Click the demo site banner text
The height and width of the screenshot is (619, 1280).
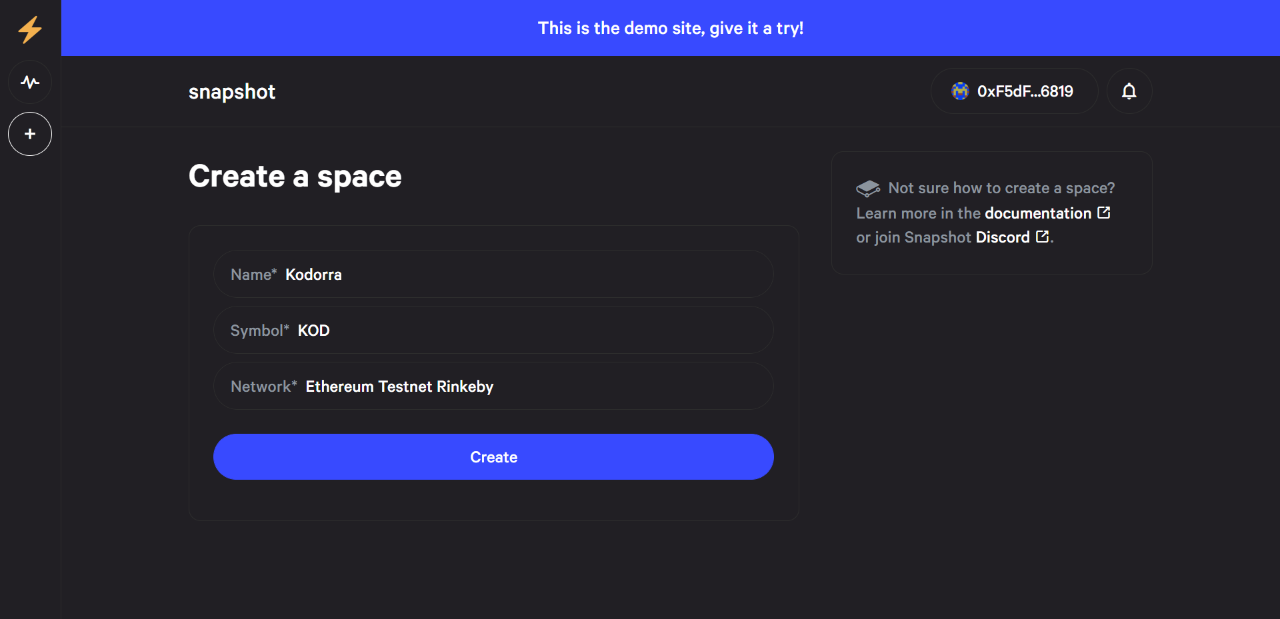coord(671,28)
